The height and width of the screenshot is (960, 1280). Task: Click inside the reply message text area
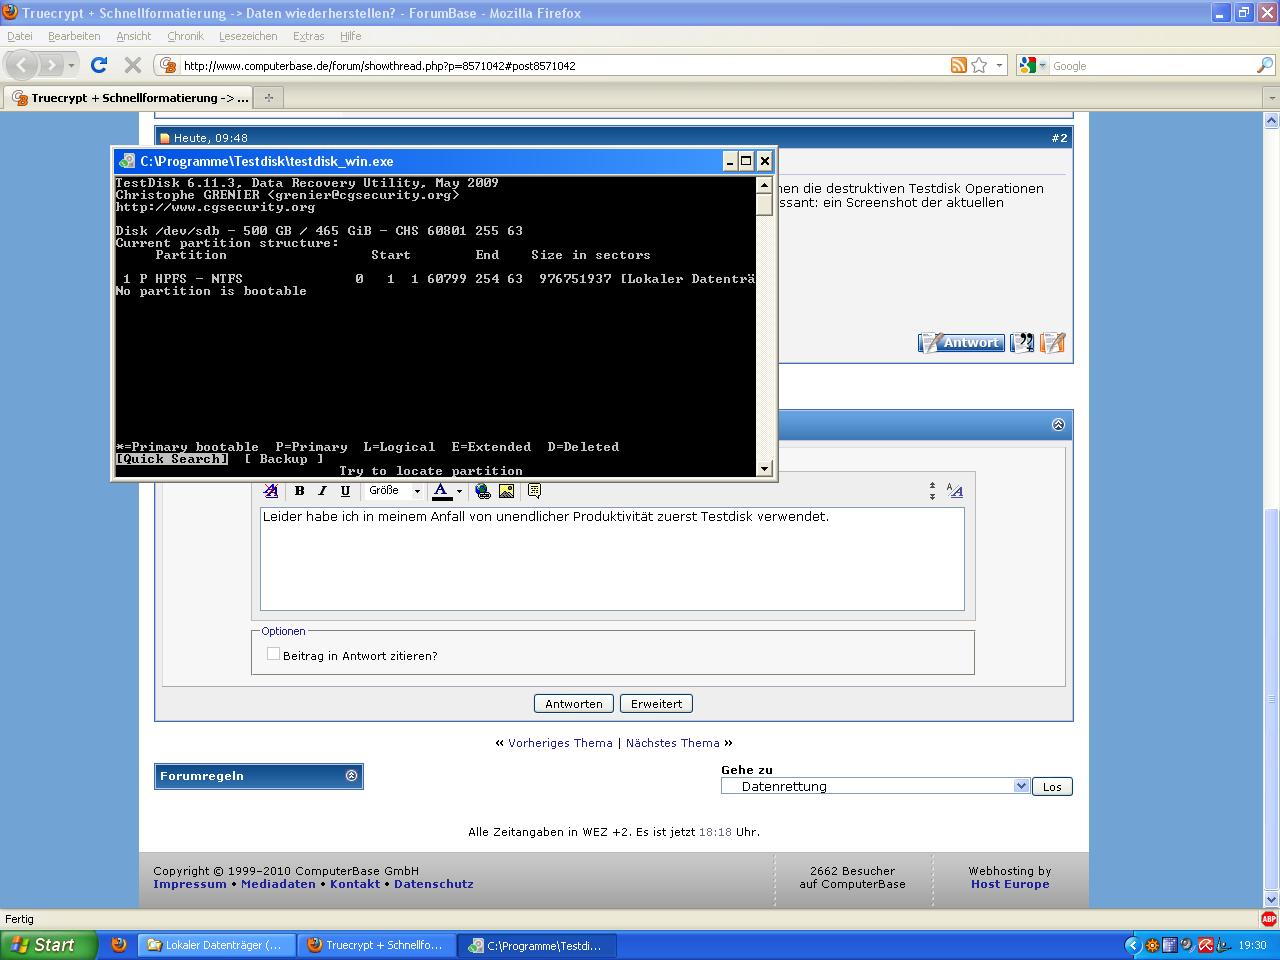pos(612,559)
